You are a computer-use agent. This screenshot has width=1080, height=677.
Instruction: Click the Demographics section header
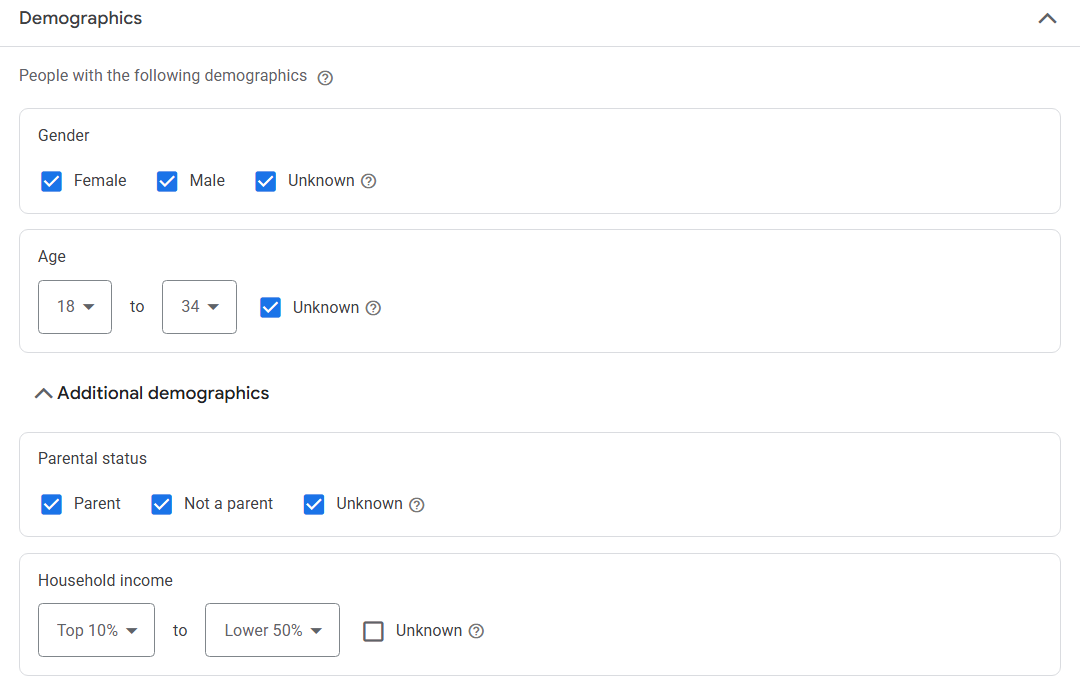tap(80, 18)
